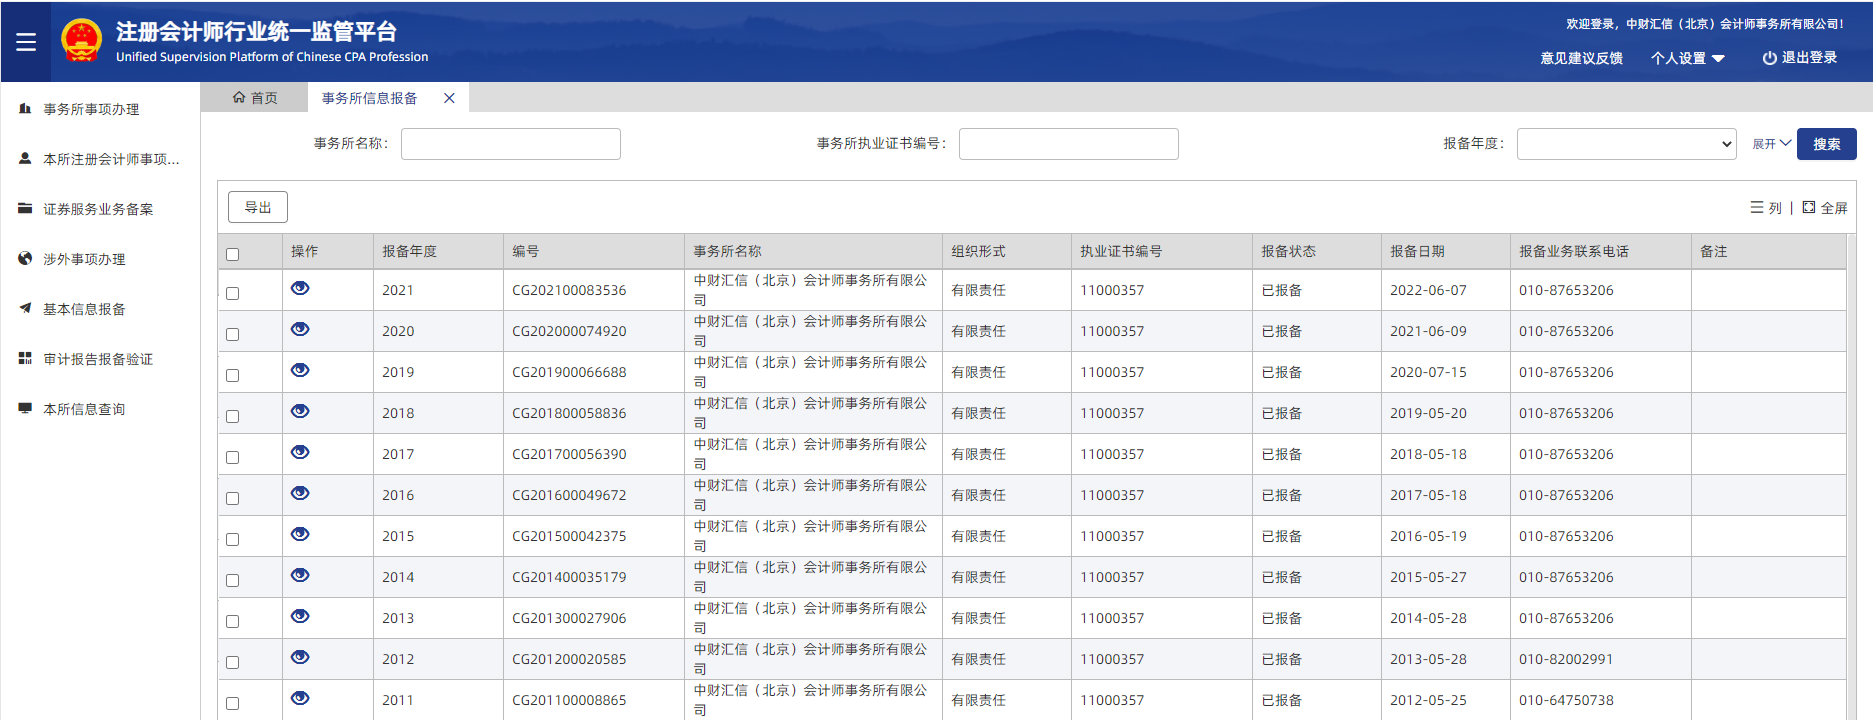
Task: Click the 退出登录 power icon
Action: tap(1769, 58)
